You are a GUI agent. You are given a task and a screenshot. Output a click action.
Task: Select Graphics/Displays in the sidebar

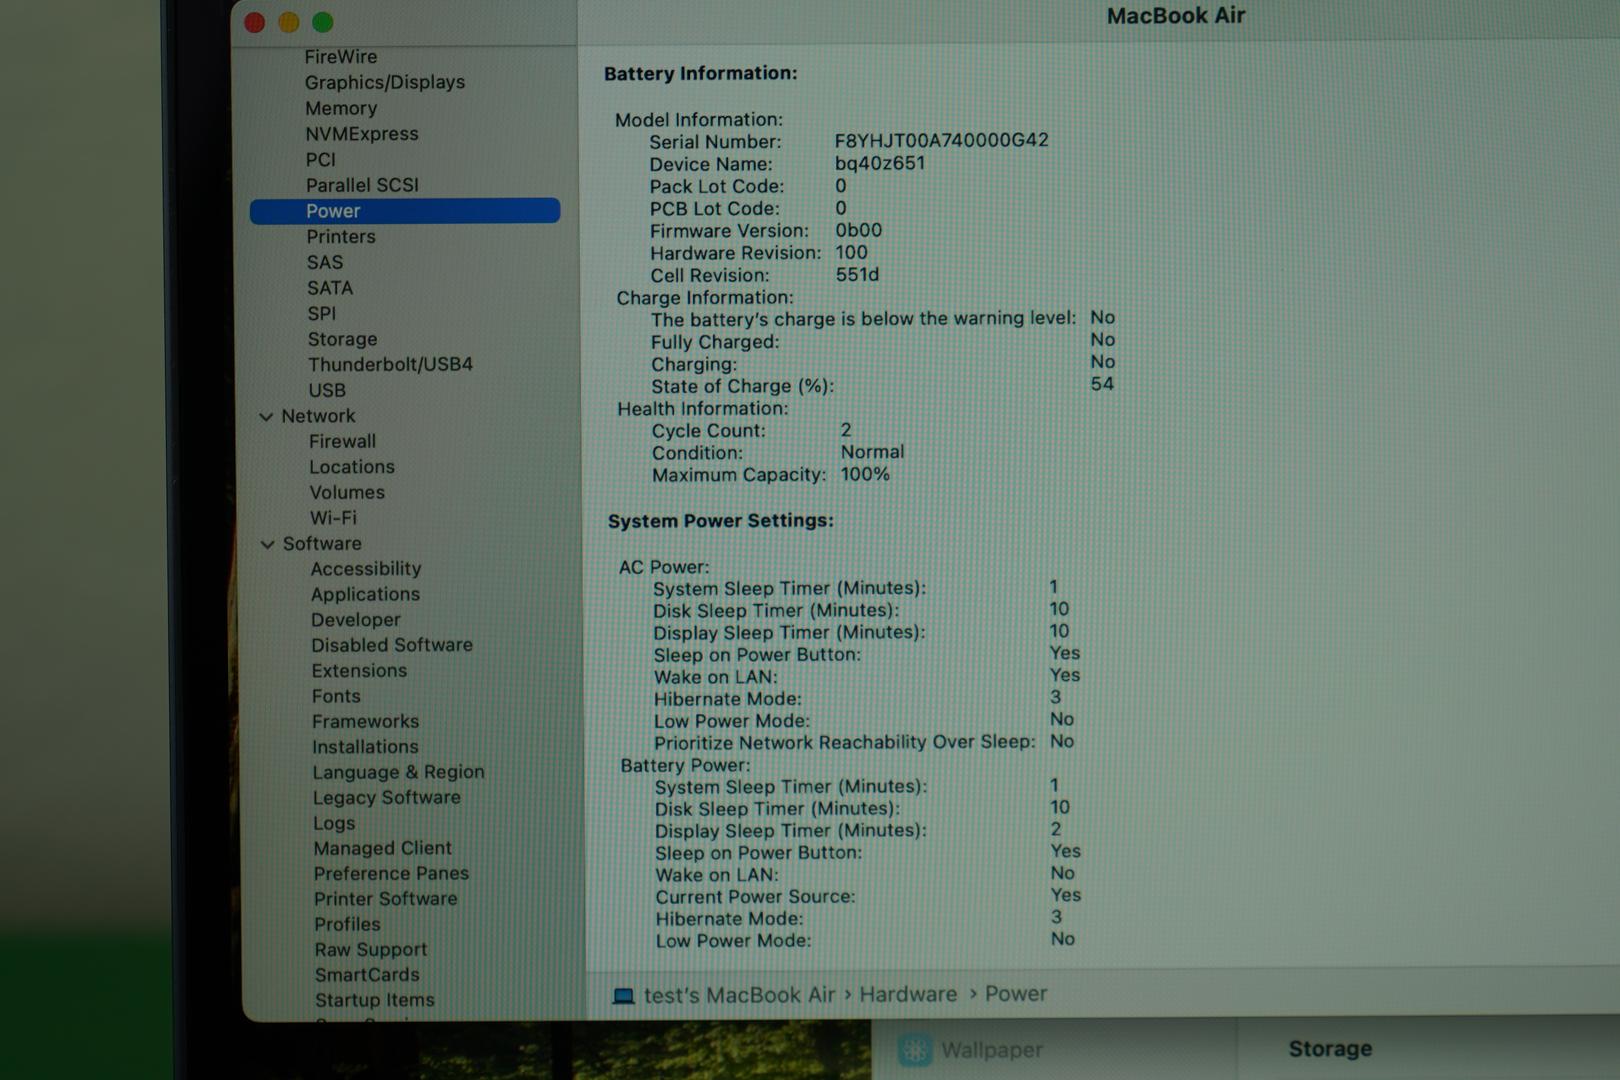[x=384, y=82]
